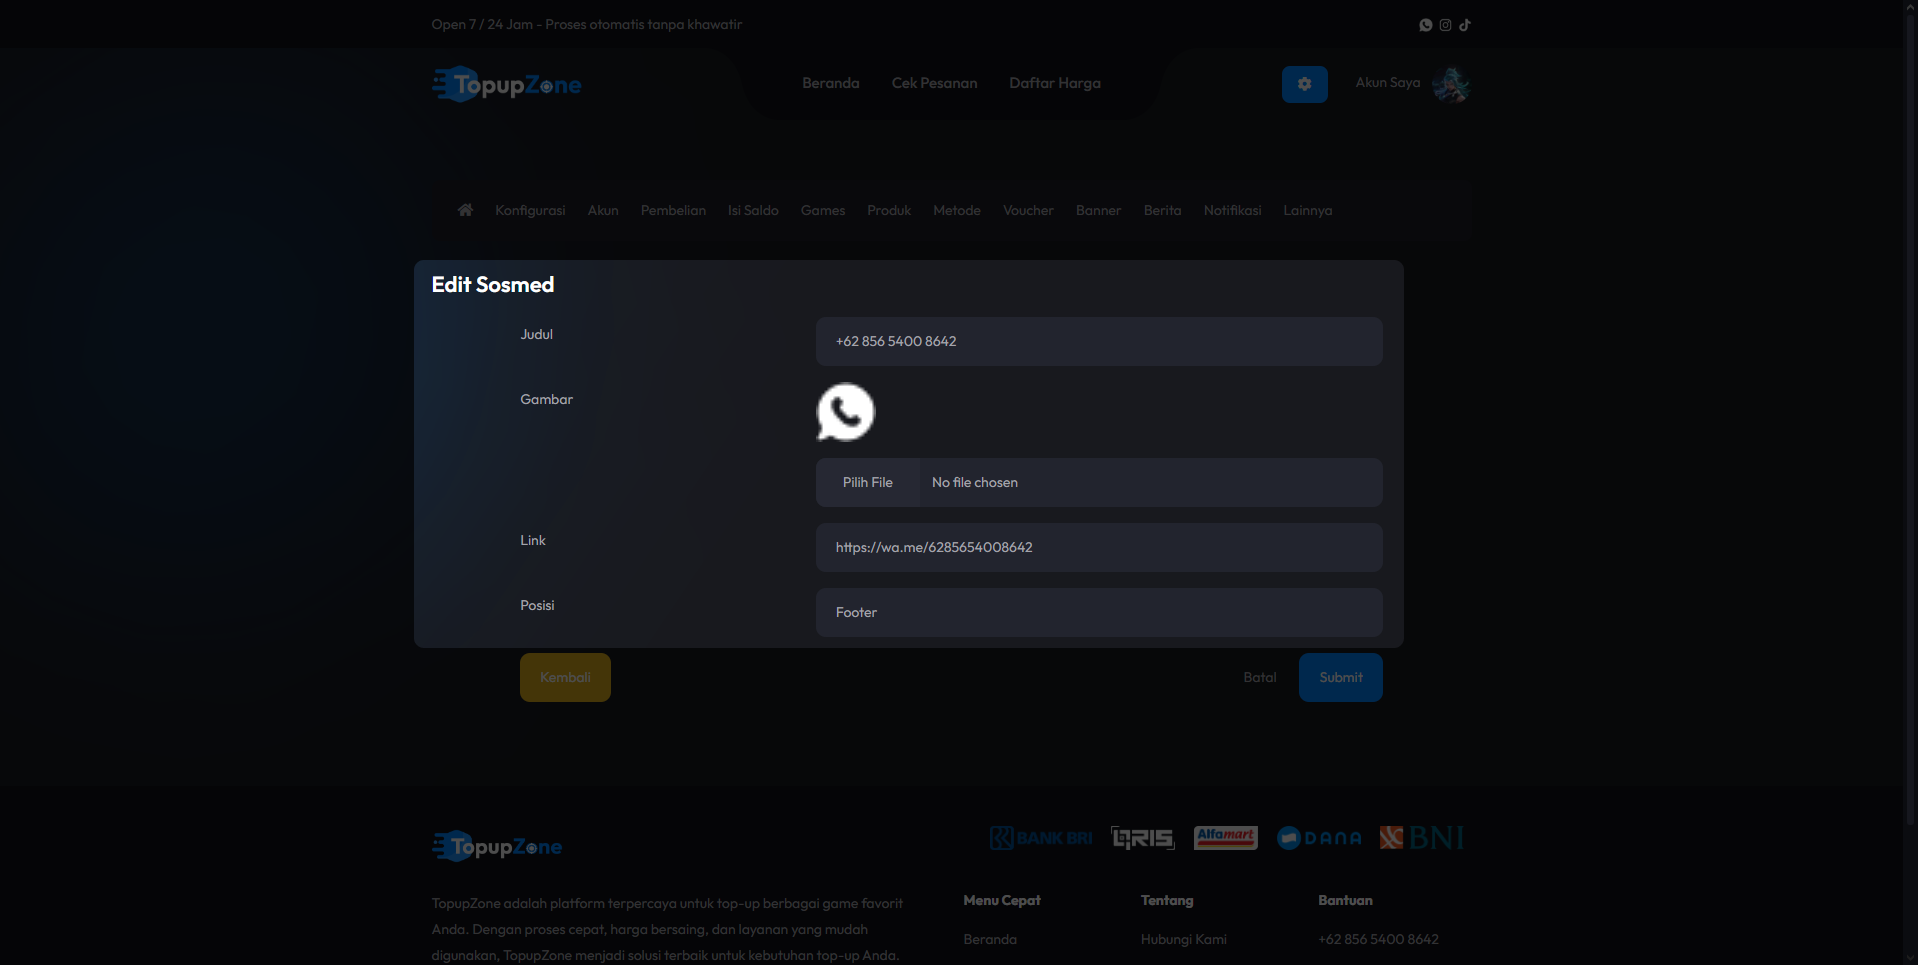Viewport: 1918px width, 965px height.
Task: Open the footer Beranda link
Action: tap(990, 939)
